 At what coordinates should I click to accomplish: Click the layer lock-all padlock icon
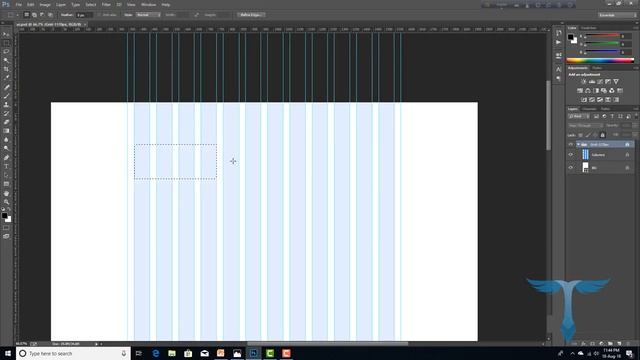click(x=602, y=135)
